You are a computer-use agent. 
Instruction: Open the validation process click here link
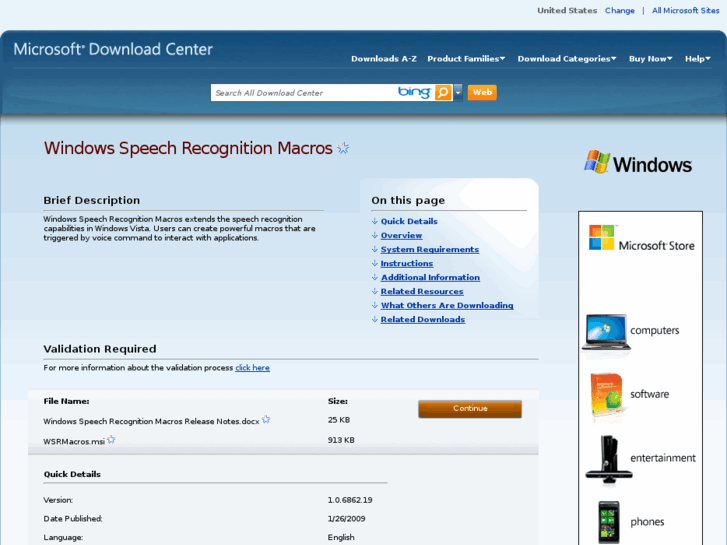click(x=252, y=368)
